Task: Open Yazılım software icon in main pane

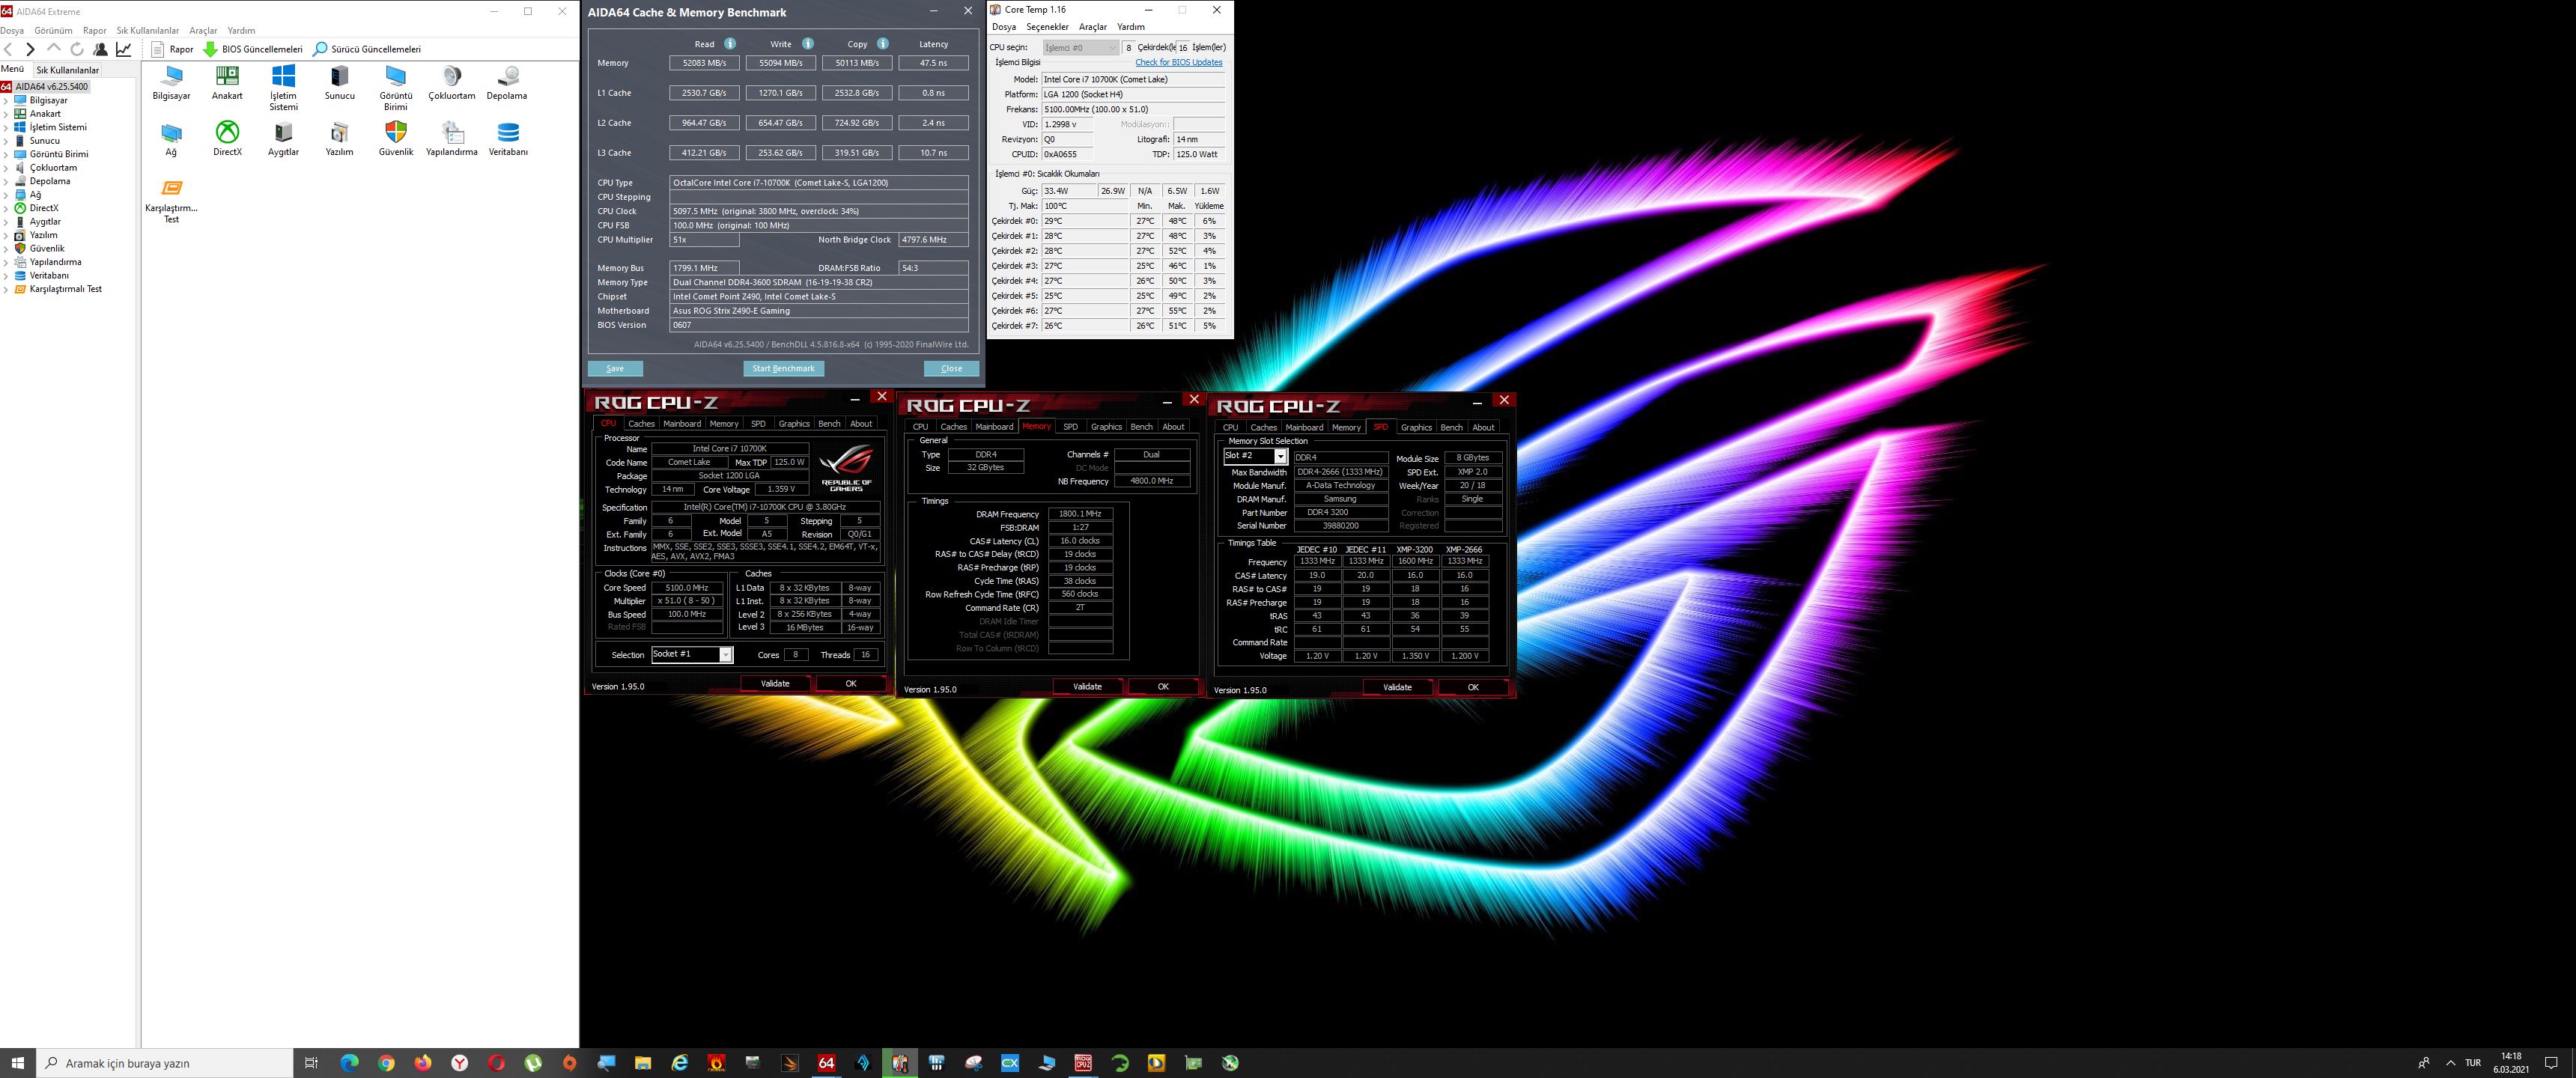Action: tap(339, 139)
